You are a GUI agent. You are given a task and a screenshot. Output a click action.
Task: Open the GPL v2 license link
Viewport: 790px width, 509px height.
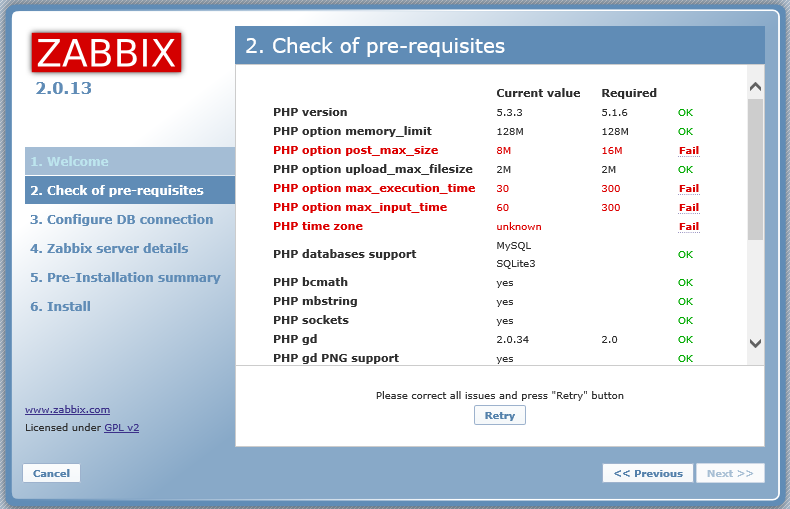point(121,427)
